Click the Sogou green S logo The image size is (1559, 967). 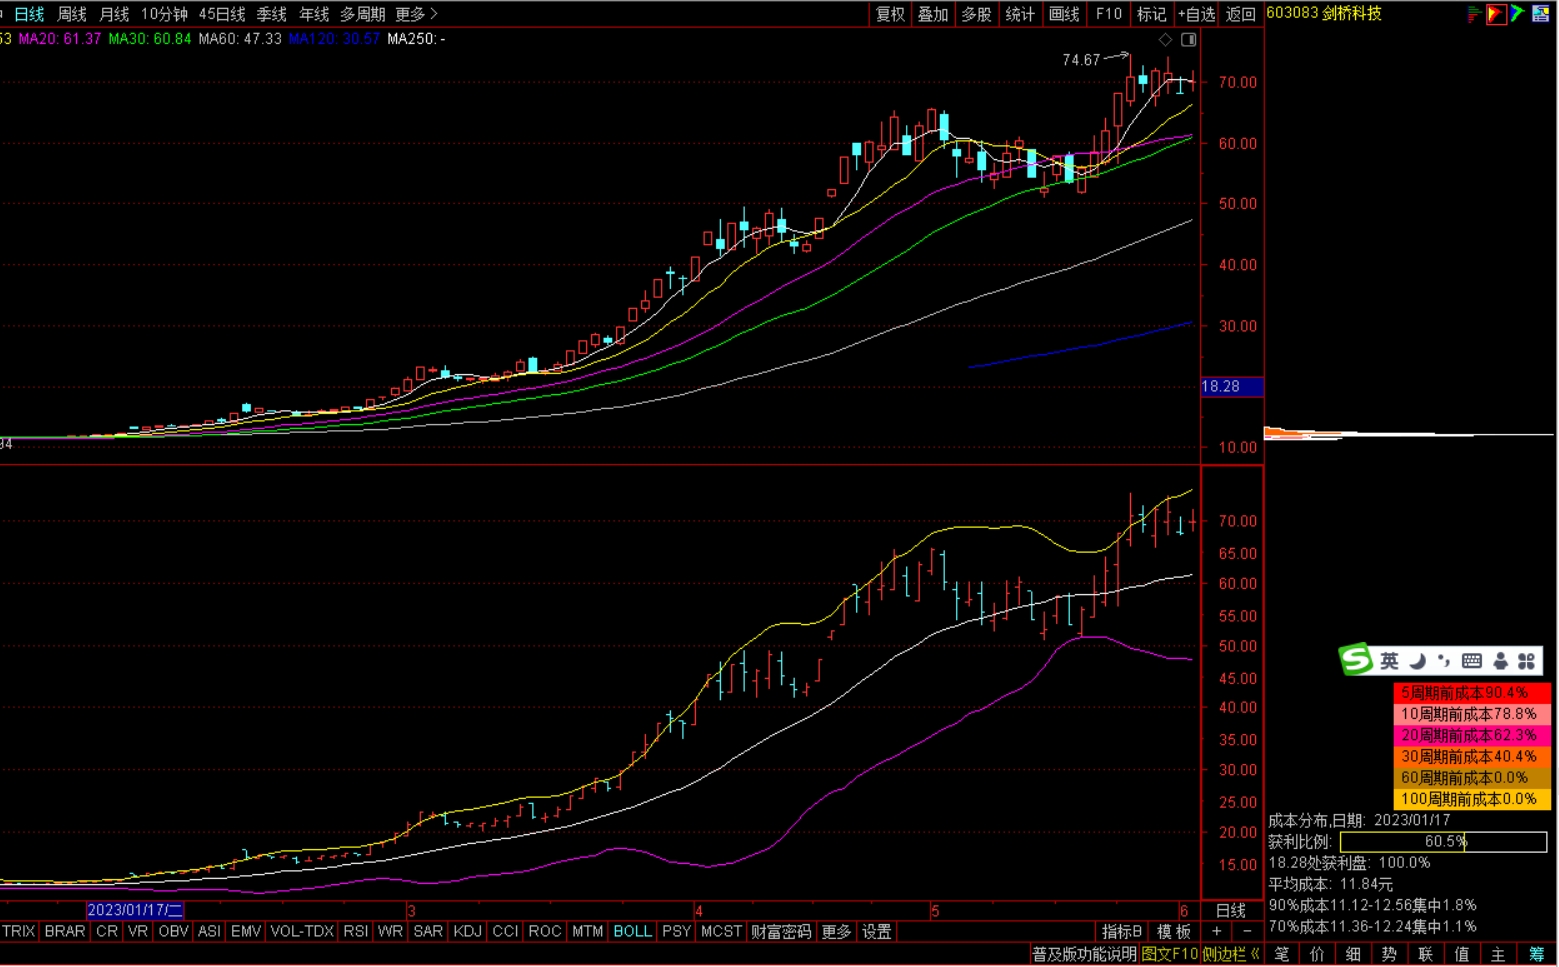1355,660
